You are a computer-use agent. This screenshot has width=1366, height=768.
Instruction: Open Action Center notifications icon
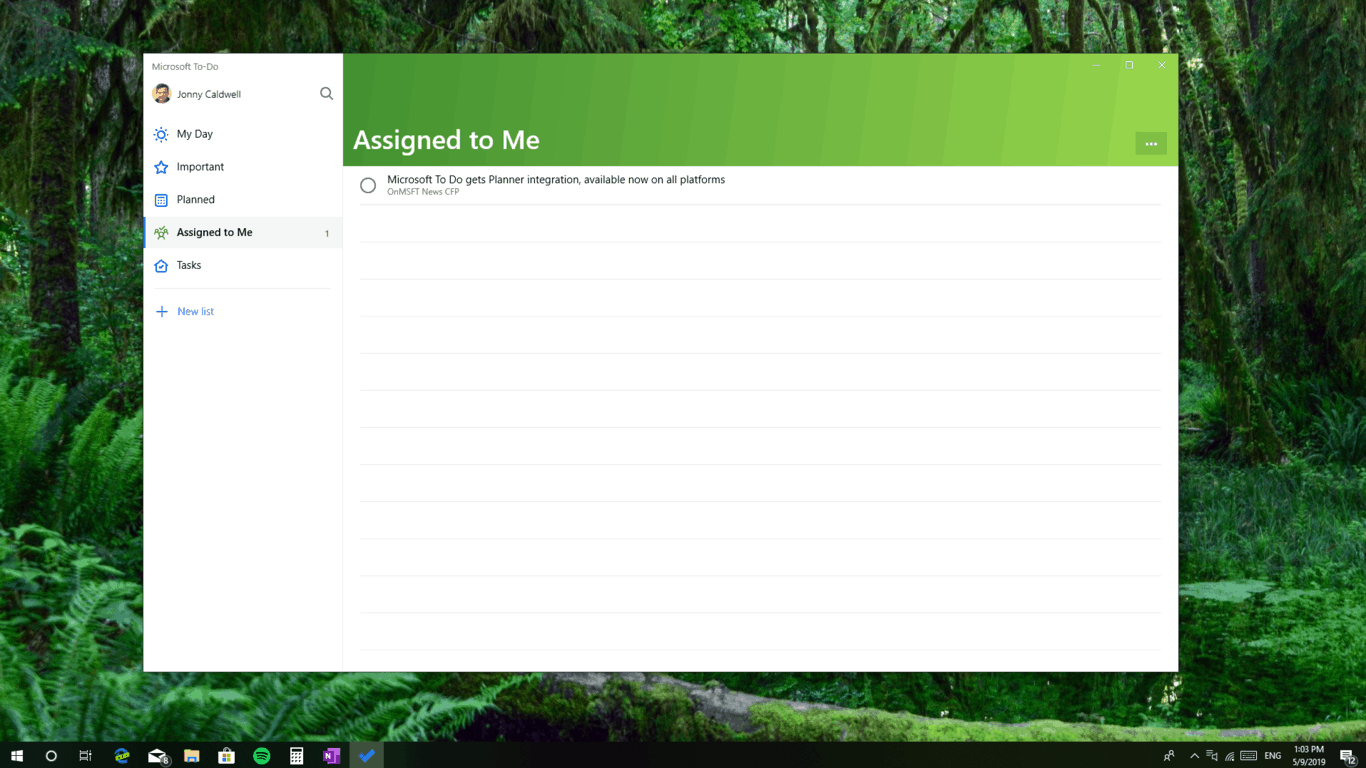pos(1348,756)
